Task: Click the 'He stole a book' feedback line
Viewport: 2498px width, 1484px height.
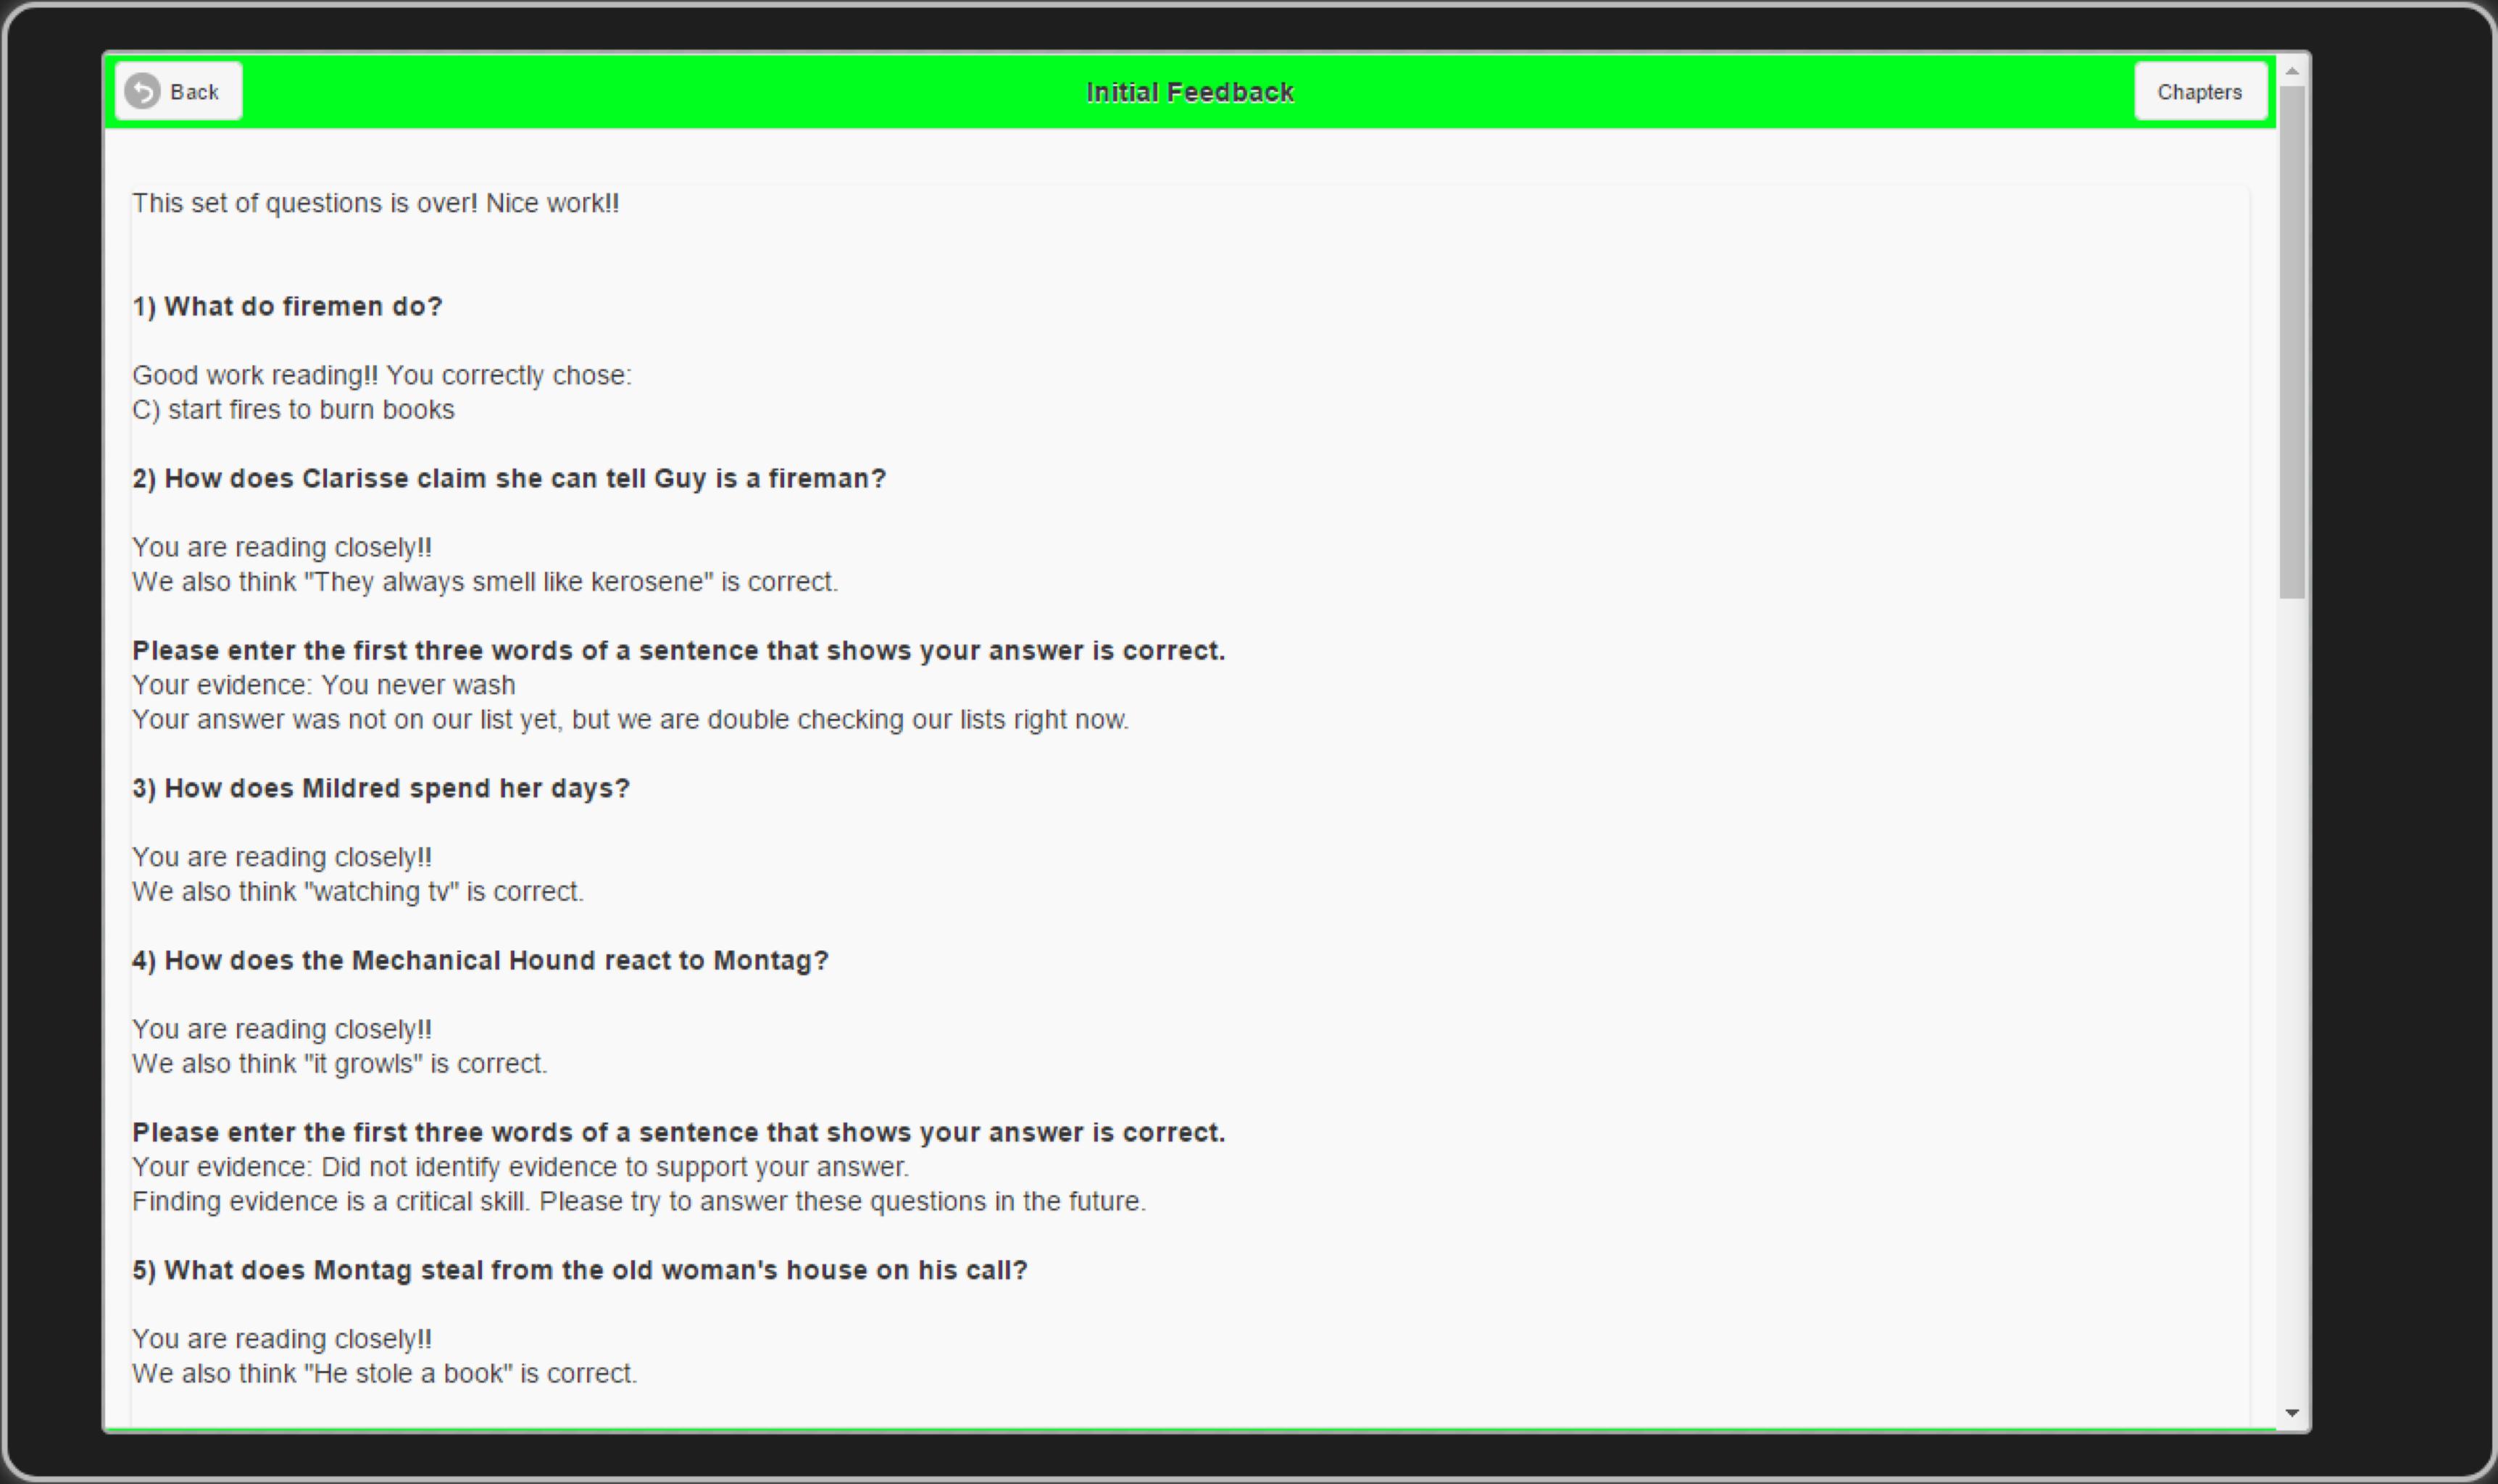Action: point(385,1373)
